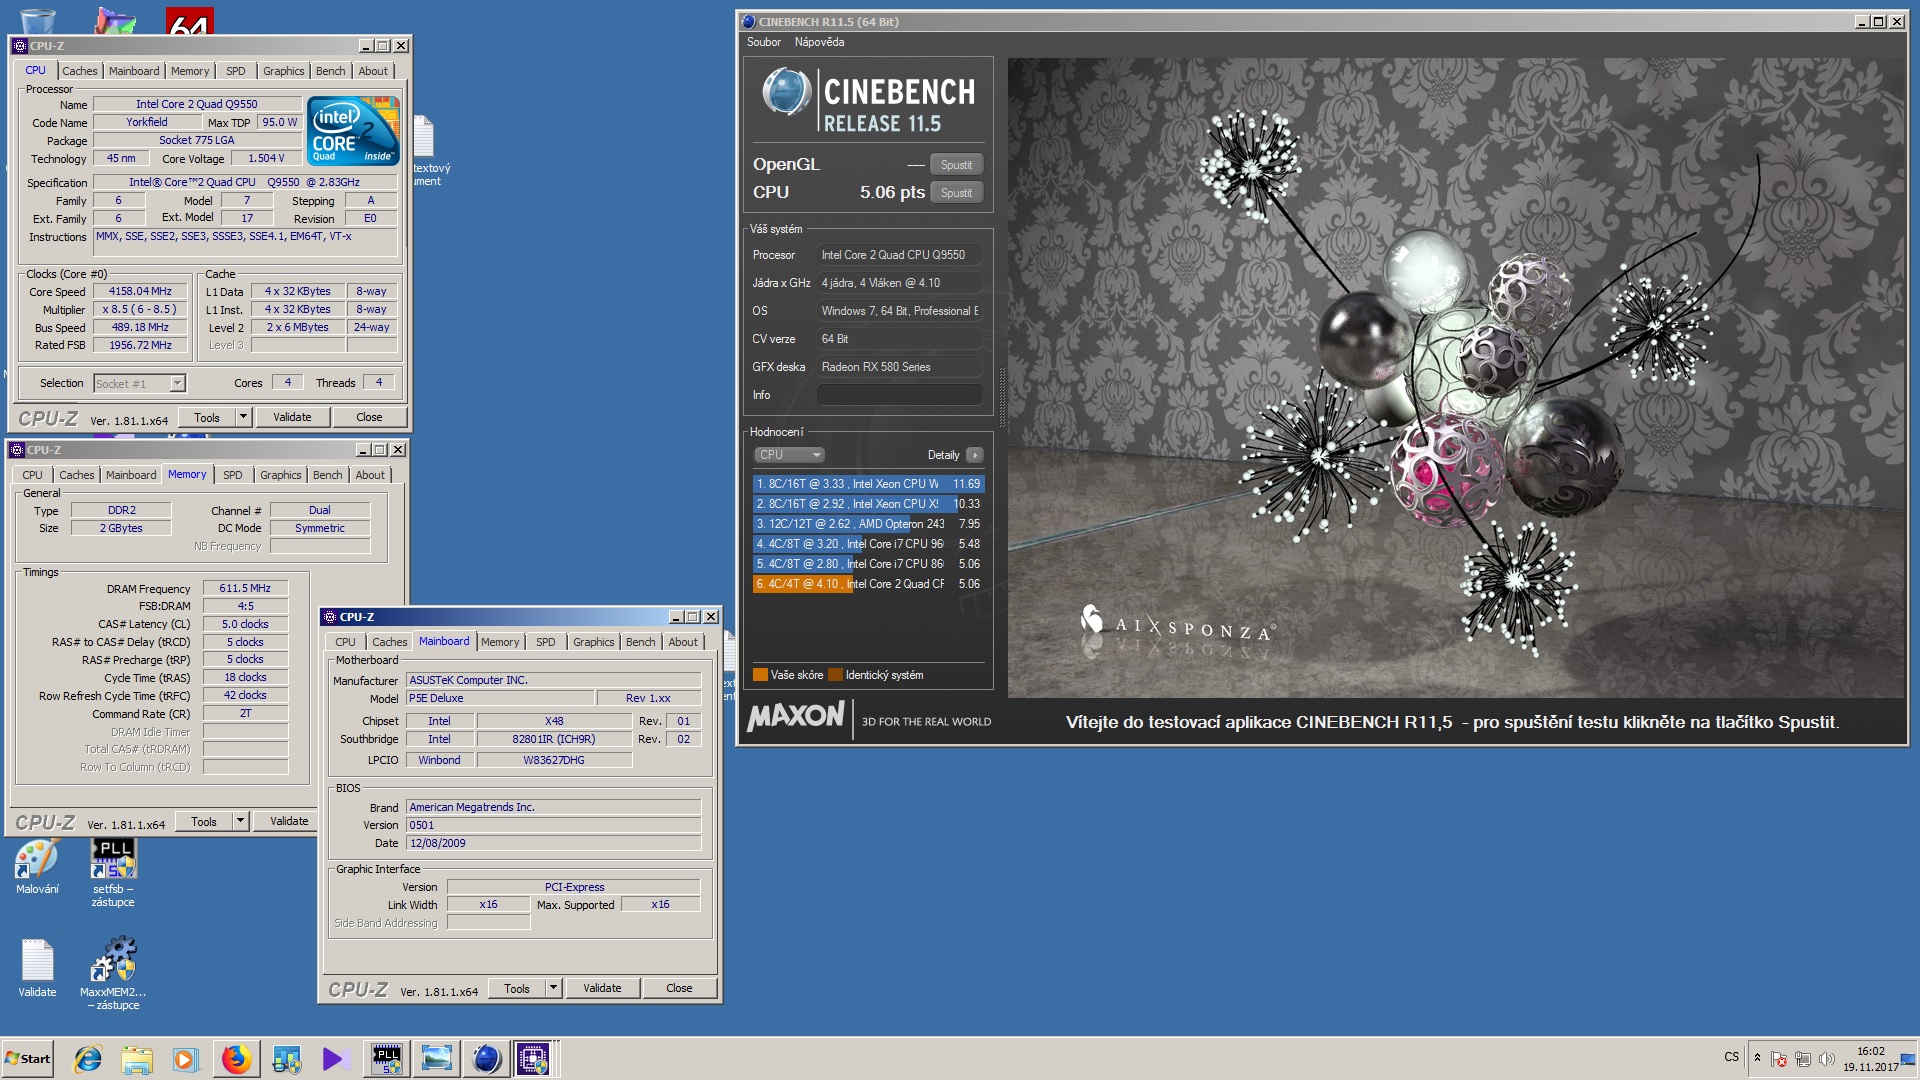The image size is (1920, 1080).
Task: Open the network status tray icon
Action: 1802,1058
